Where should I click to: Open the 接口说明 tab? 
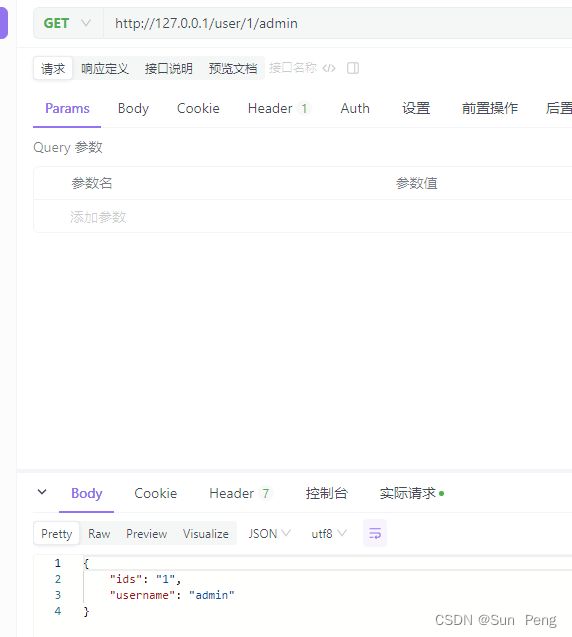coord(169,68)
